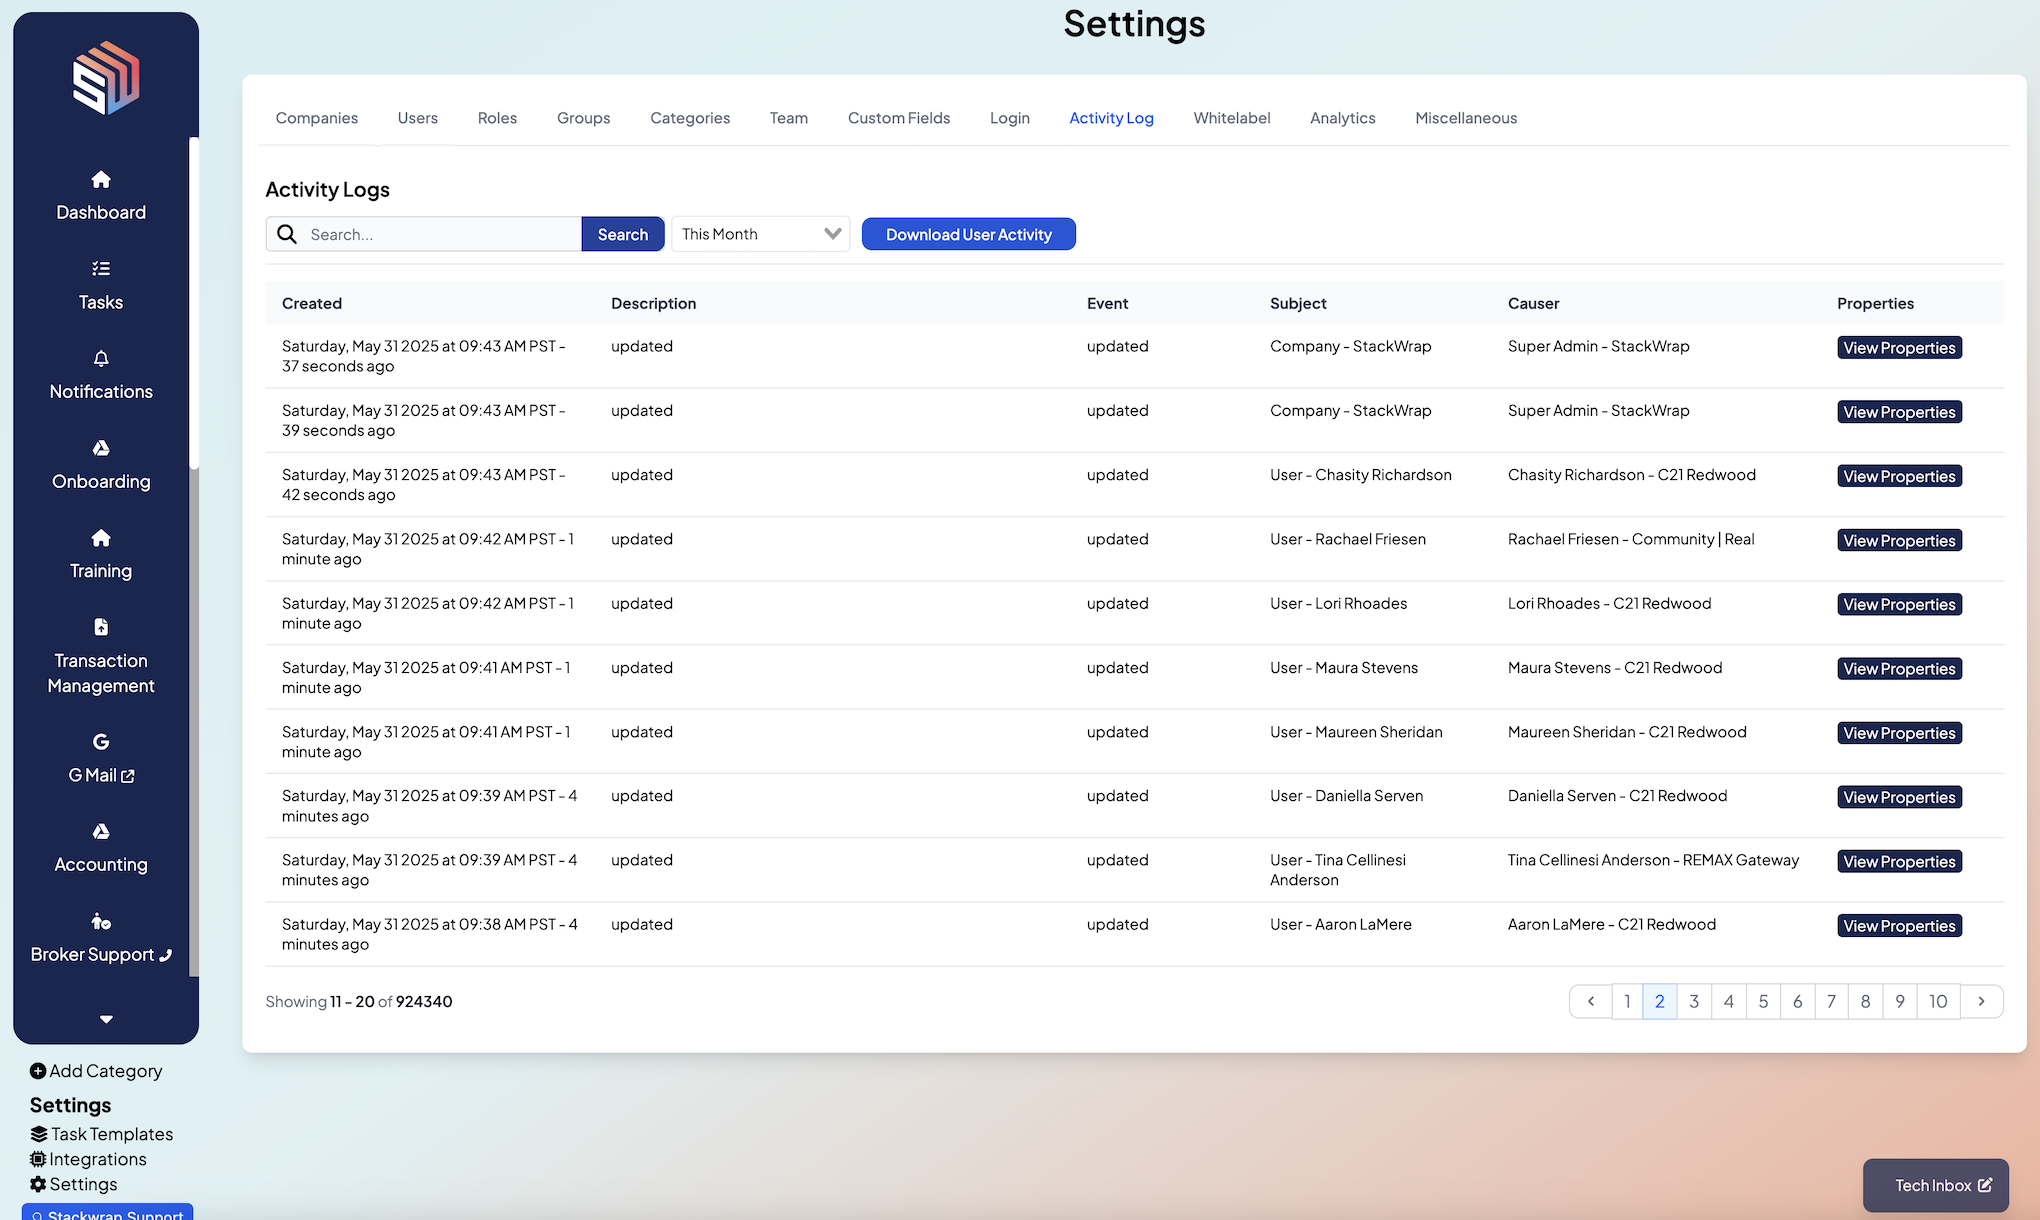View Properties for Maura Stevens row
Screen dimensions: 2040x1220
tap(1899, 669)
